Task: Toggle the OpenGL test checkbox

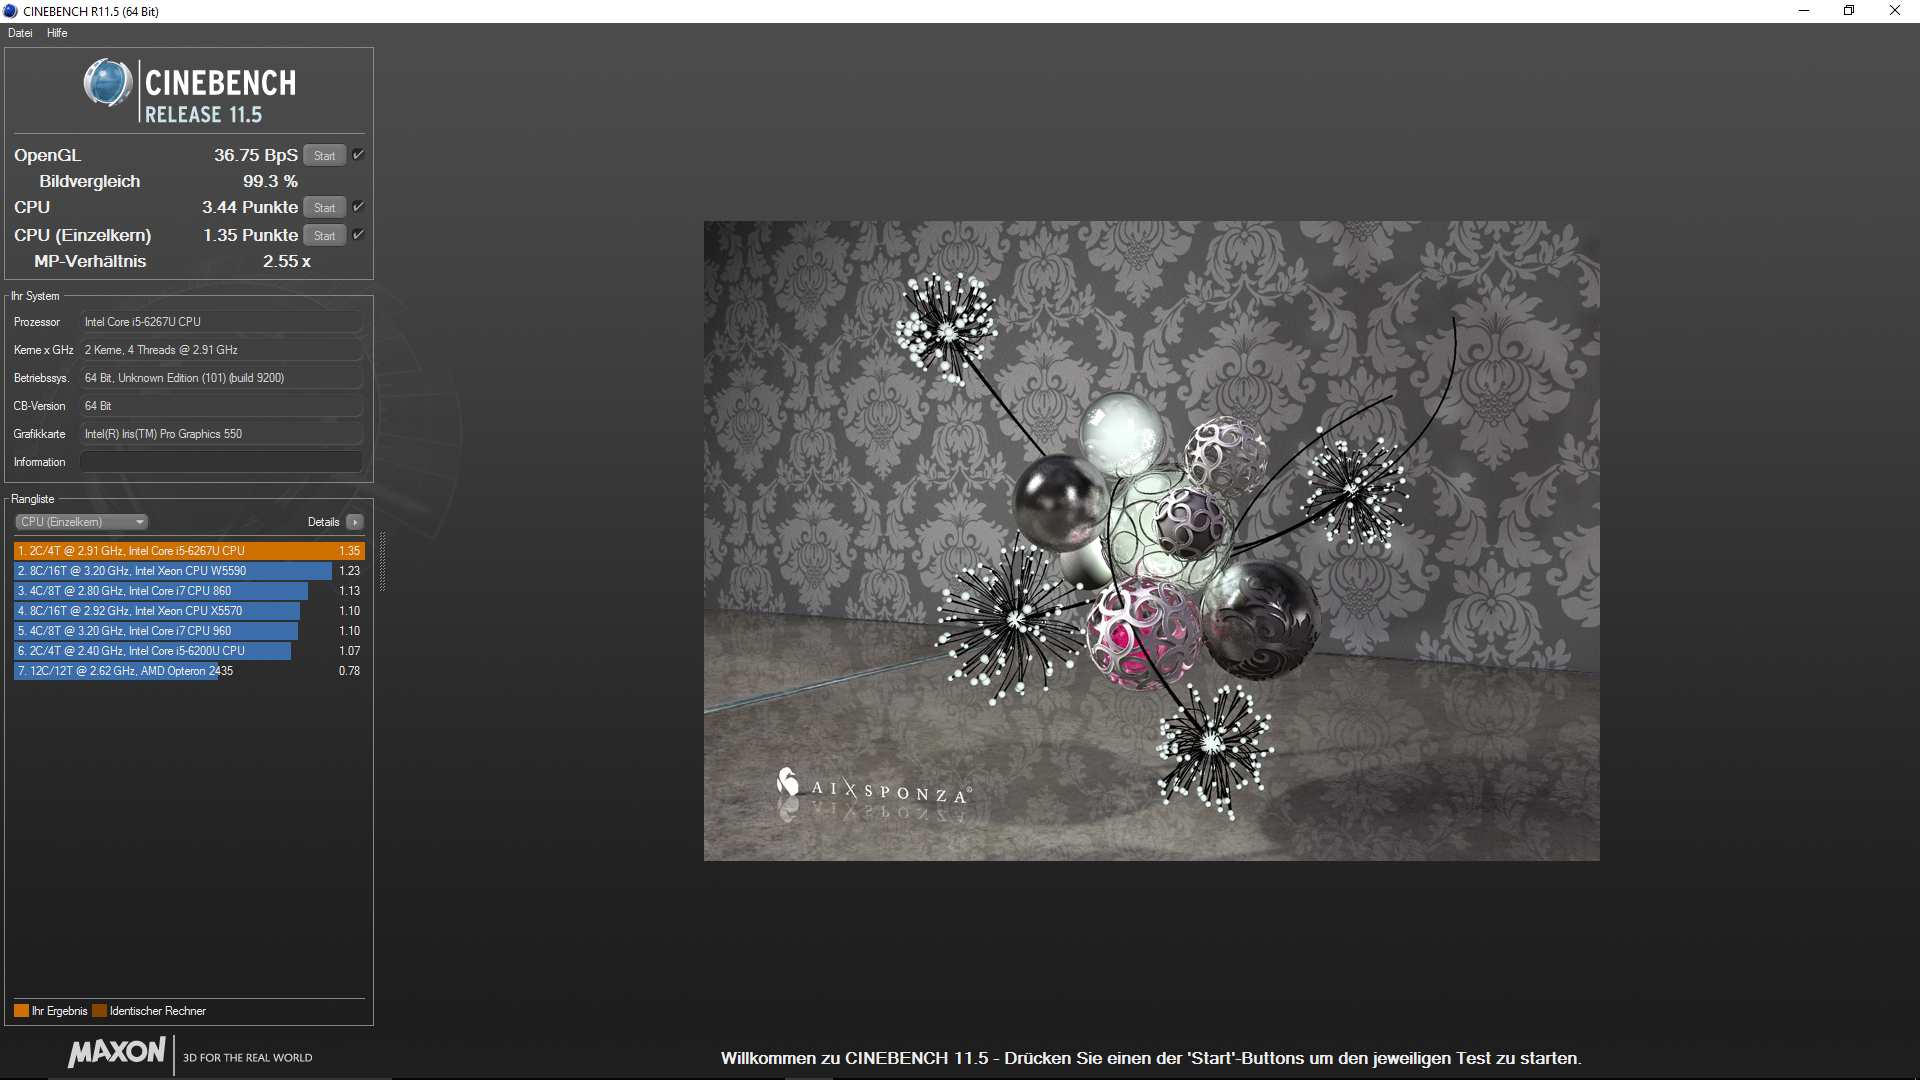Action: [358, 155]
